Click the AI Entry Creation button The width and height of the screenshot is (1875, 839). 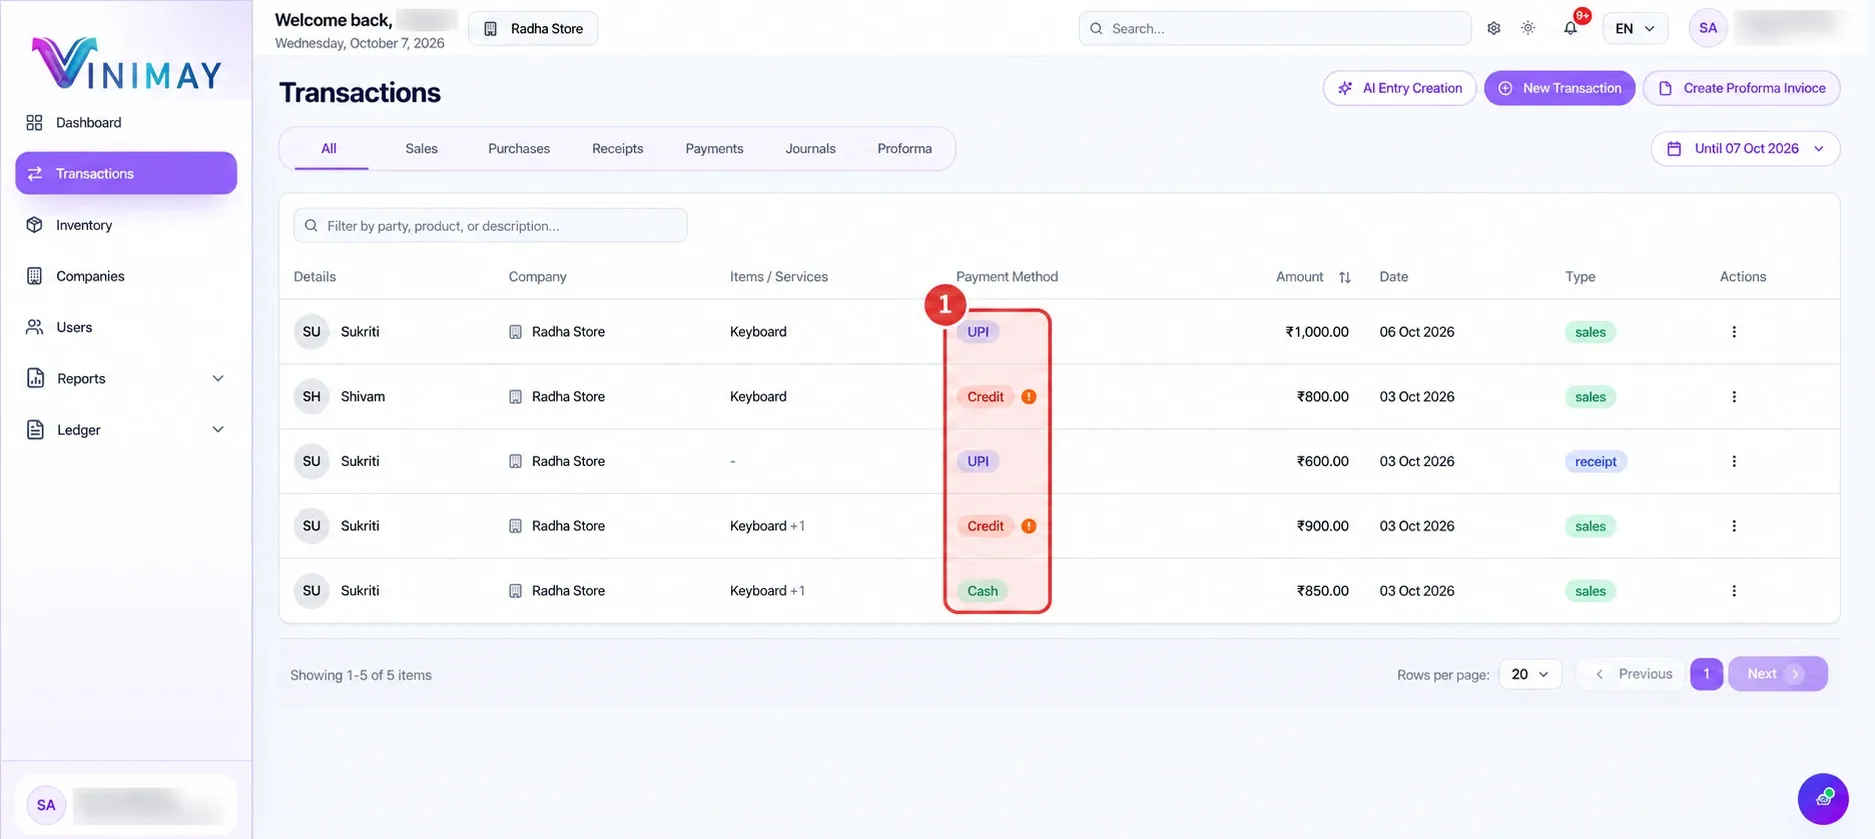1400,88
